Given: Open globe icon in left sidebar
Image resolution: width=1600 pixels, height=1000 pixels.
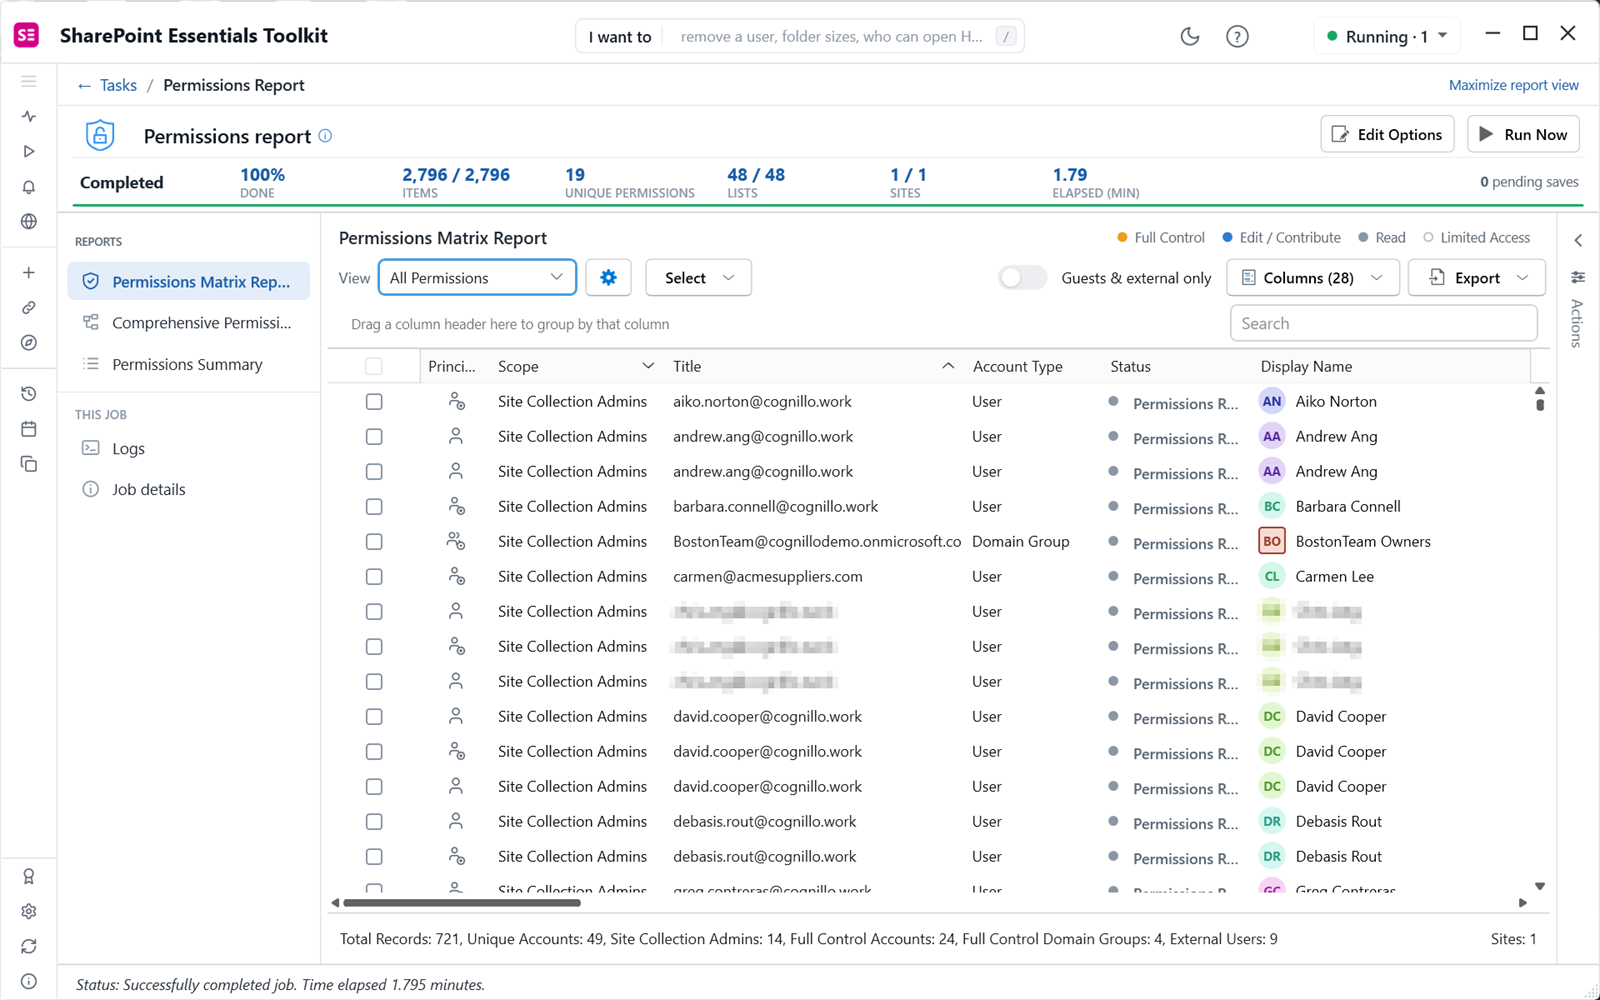Looking at the screenshot, I should tap(29, 221).
